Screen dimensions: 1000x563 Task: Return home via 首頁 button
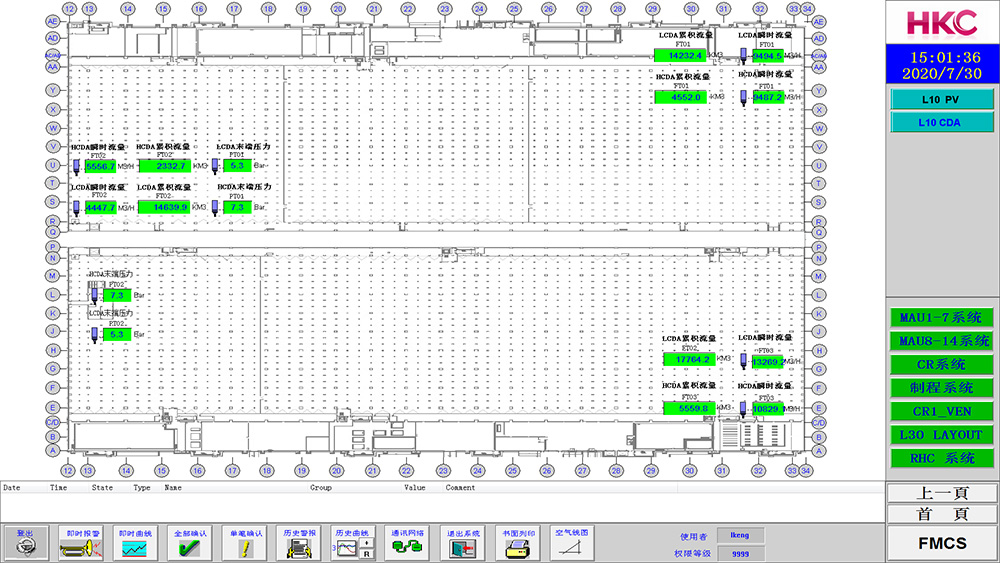click(942, 514)
